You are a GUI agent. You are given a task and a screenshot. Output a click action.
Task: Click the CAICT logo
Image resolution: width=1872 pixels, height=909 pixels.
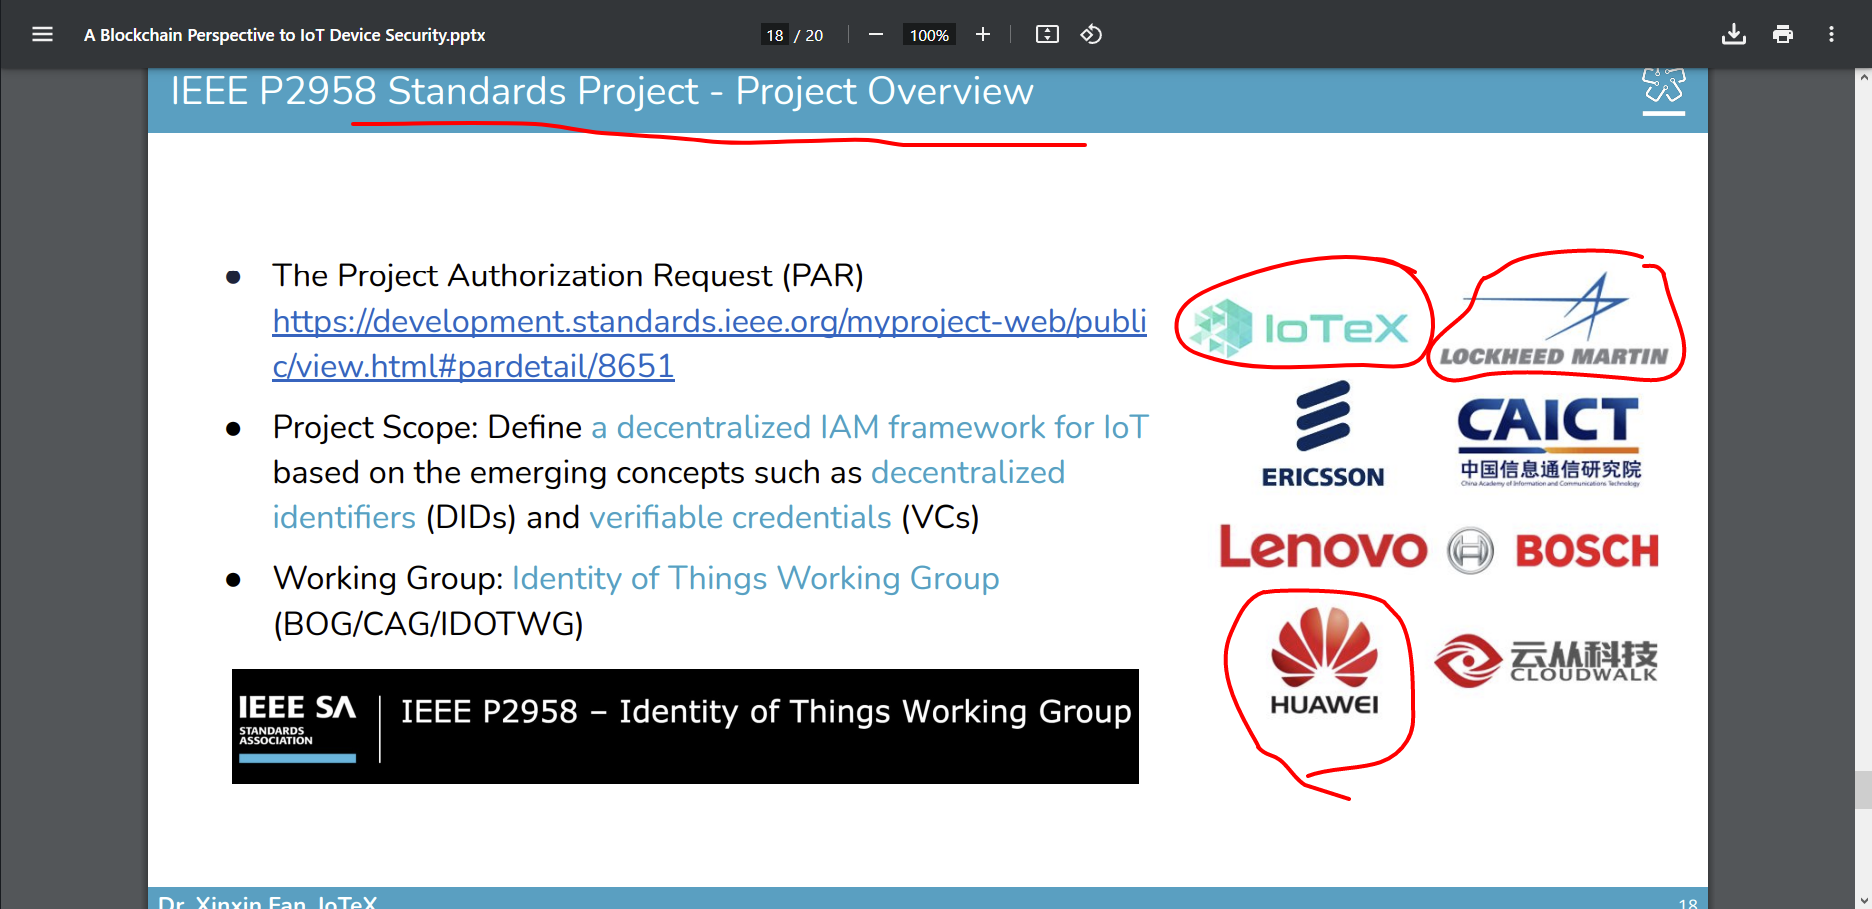[1549, 441]
